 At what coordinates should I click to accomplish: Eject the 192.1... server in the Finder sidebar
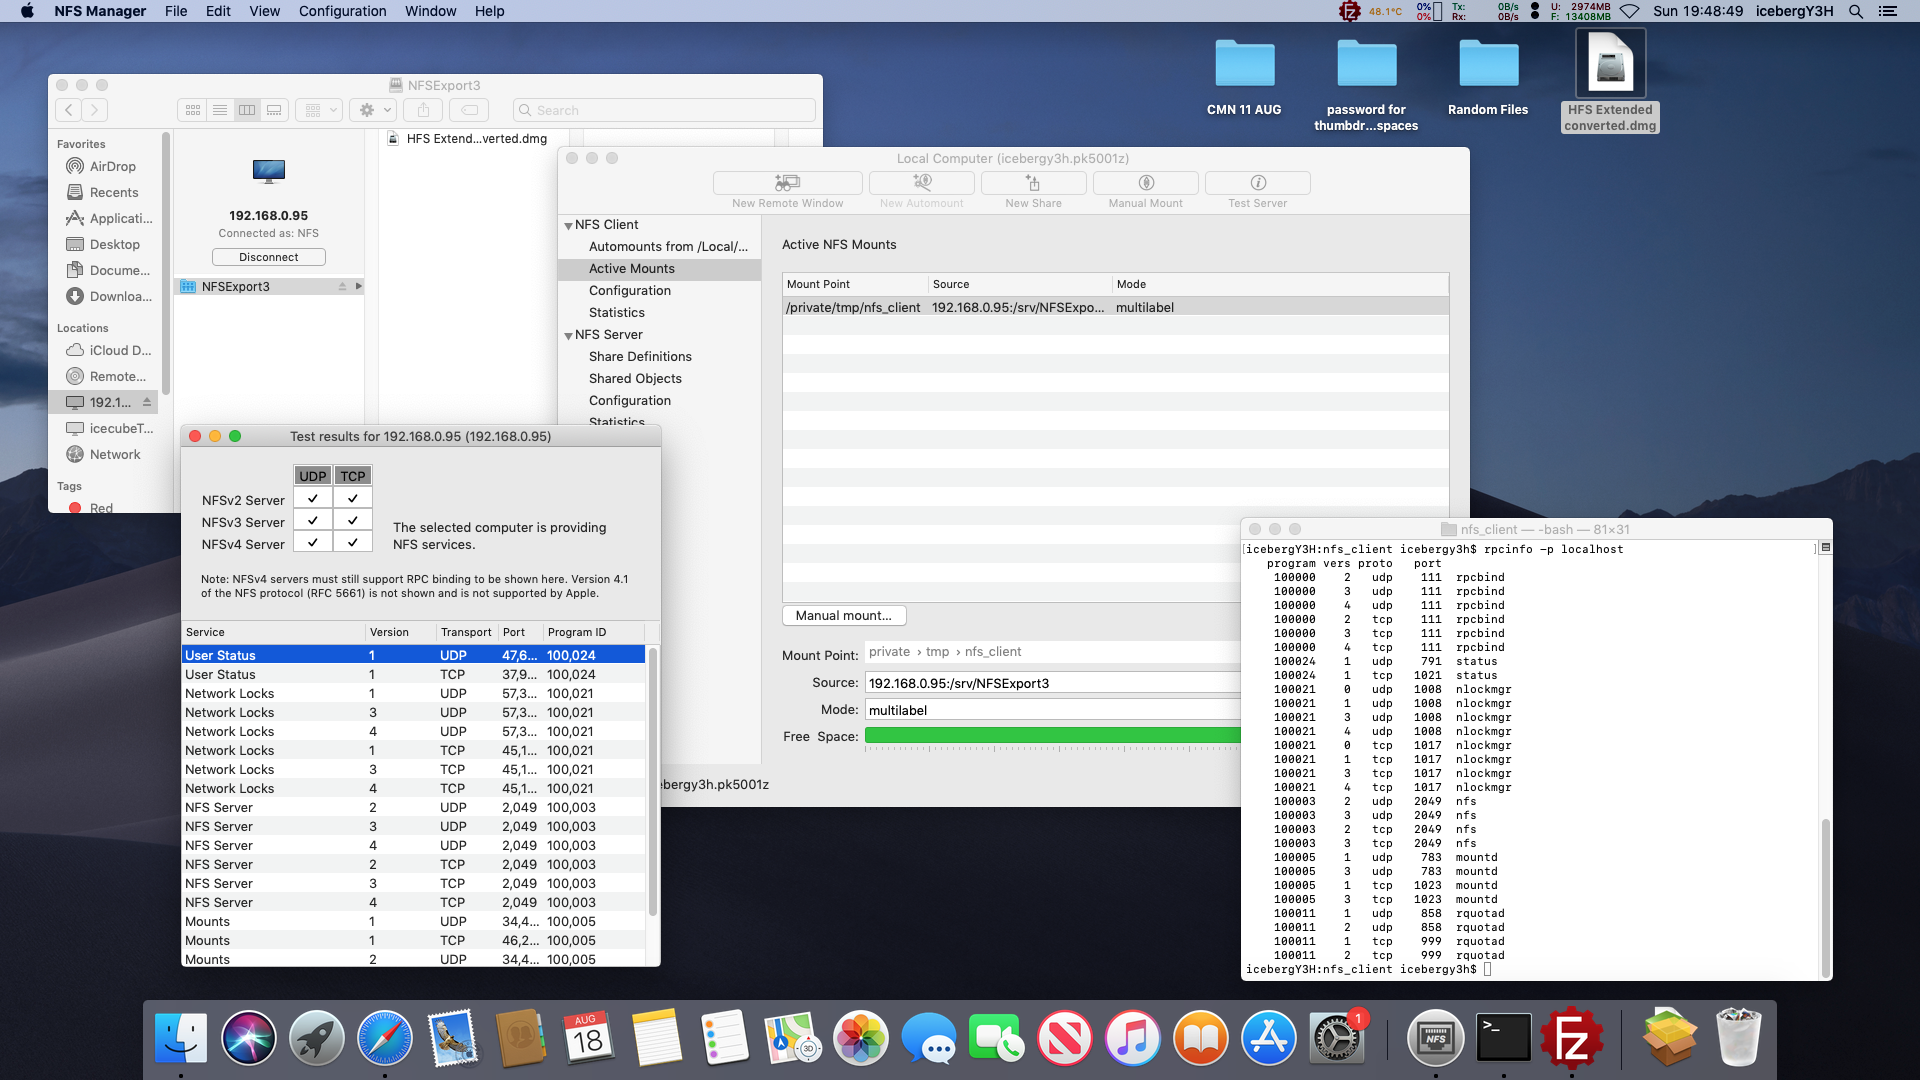[x=147, y=402]
